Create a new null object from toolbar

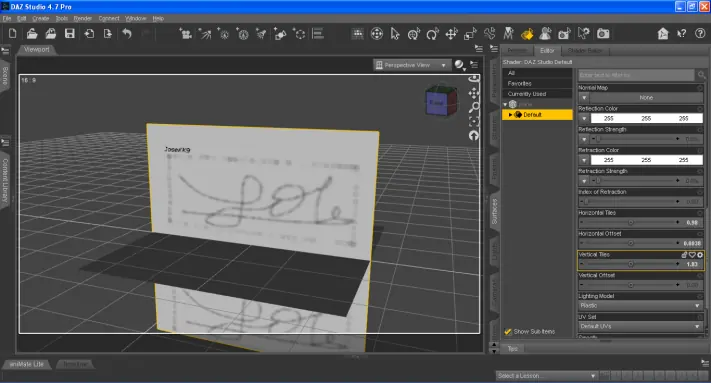pyautogui.click(x=300, y=34)
